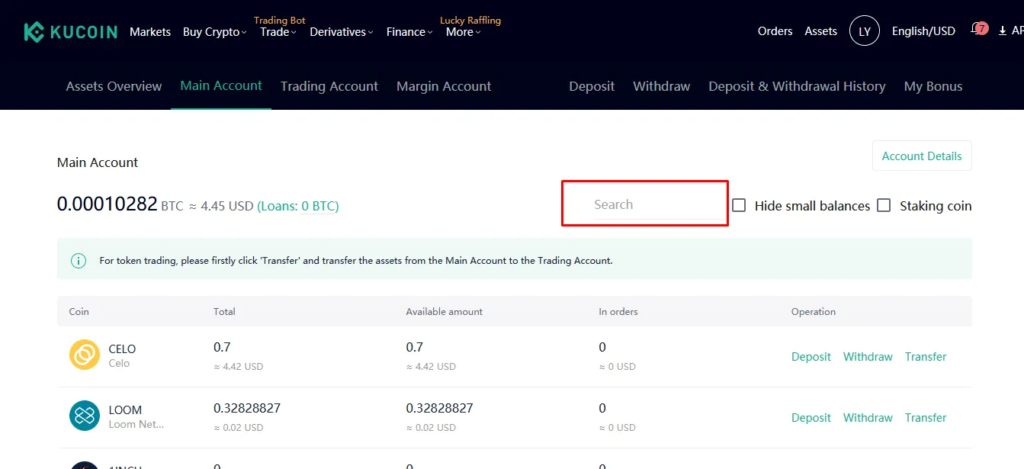Click the LOOM total value 0.32828827
This screenshot has height=469, width=1024.
point(247,408)
